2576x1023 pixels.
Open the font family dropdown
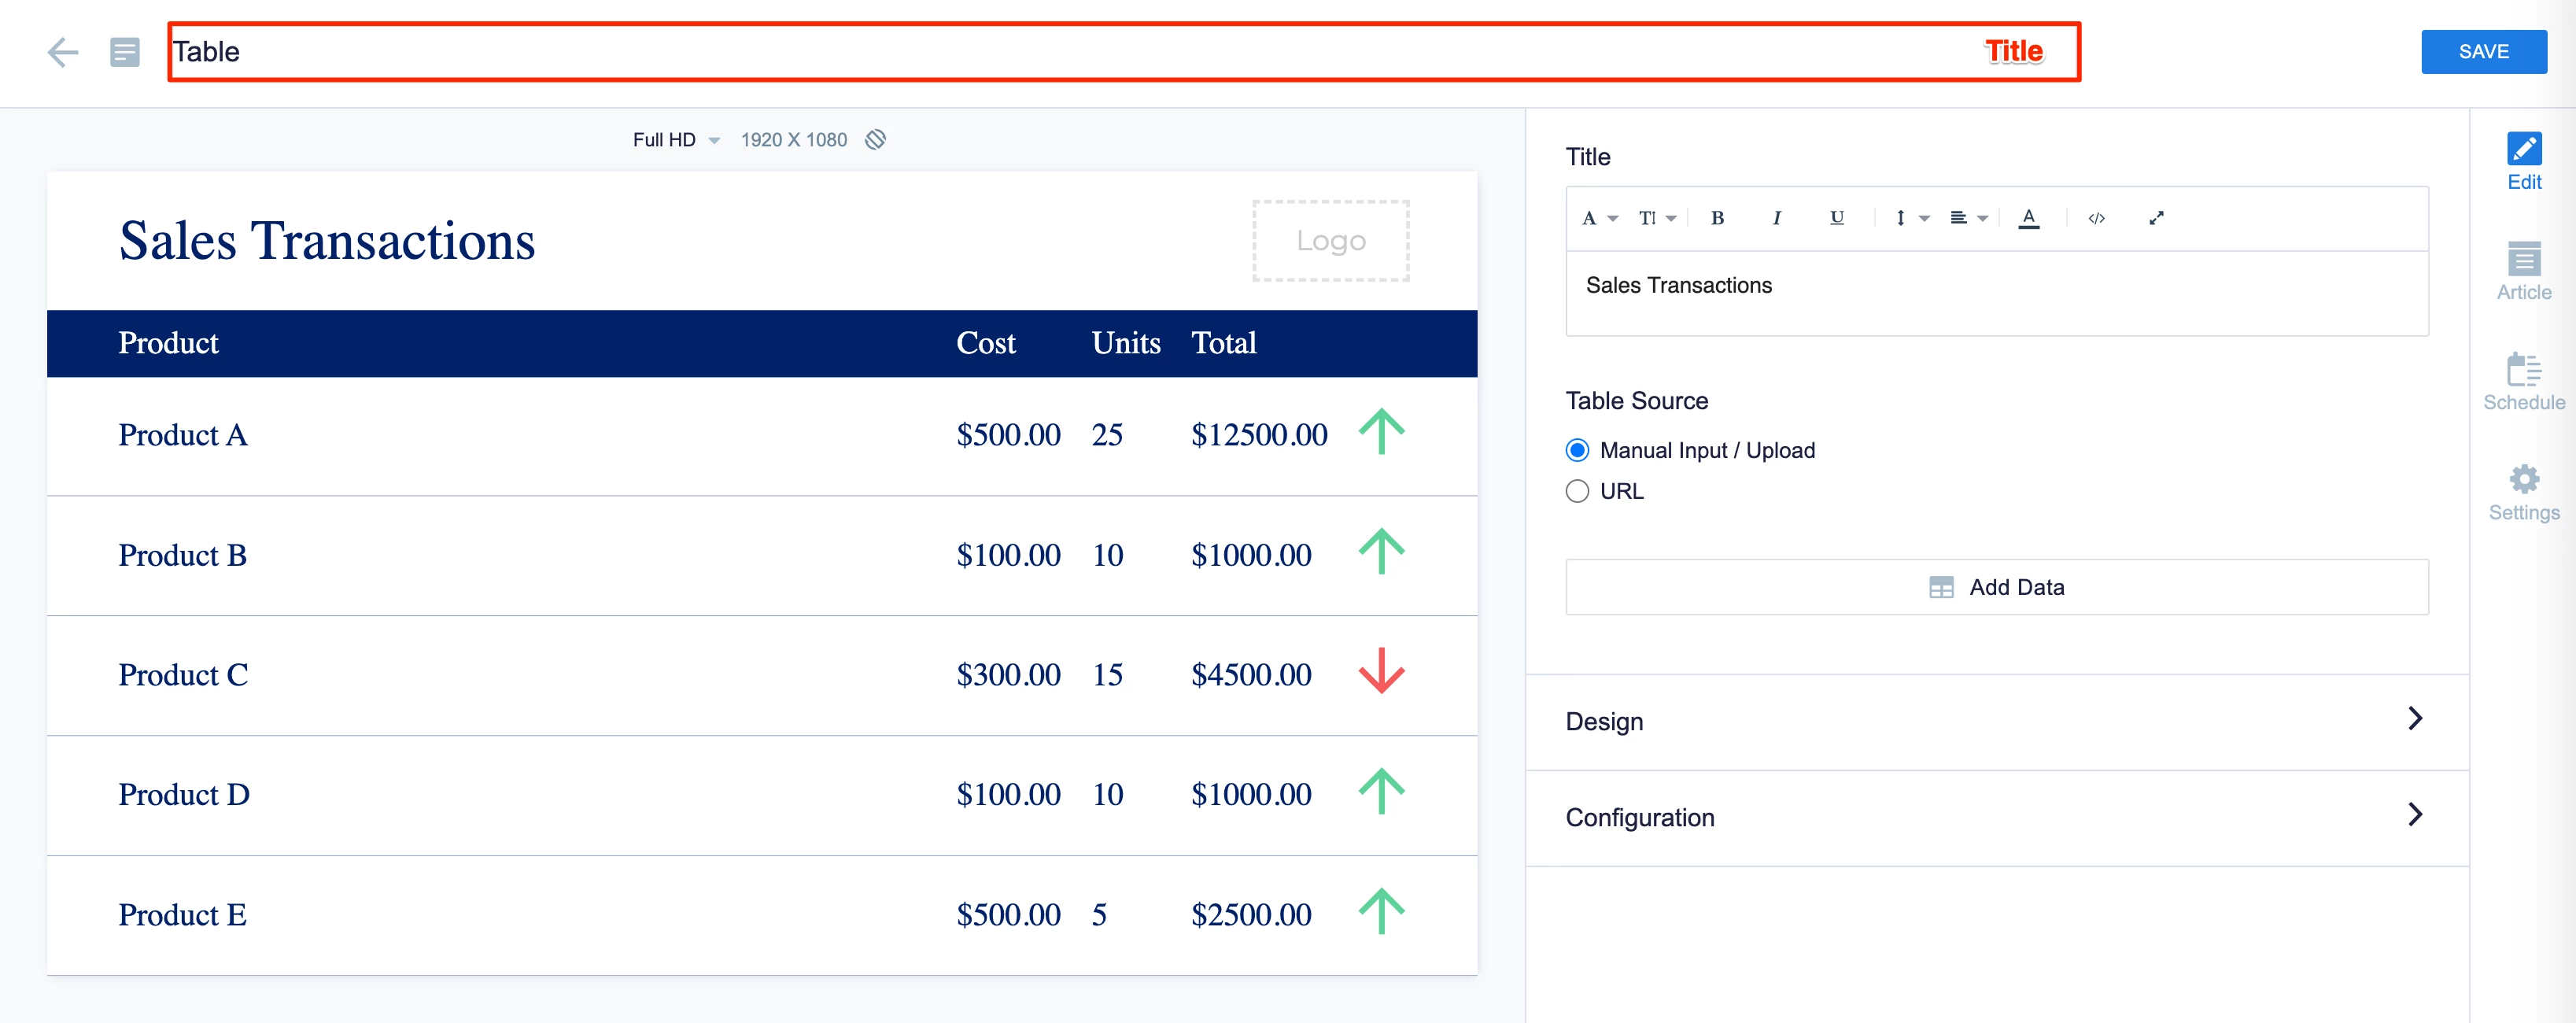pyautogui.click(x=1598, y=218)
